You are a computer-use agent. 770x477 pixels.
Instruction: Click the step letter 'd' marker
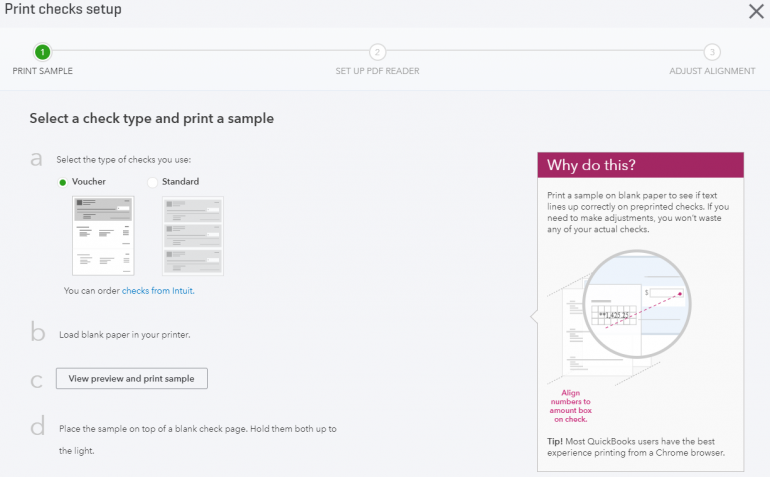coord(37,427)
